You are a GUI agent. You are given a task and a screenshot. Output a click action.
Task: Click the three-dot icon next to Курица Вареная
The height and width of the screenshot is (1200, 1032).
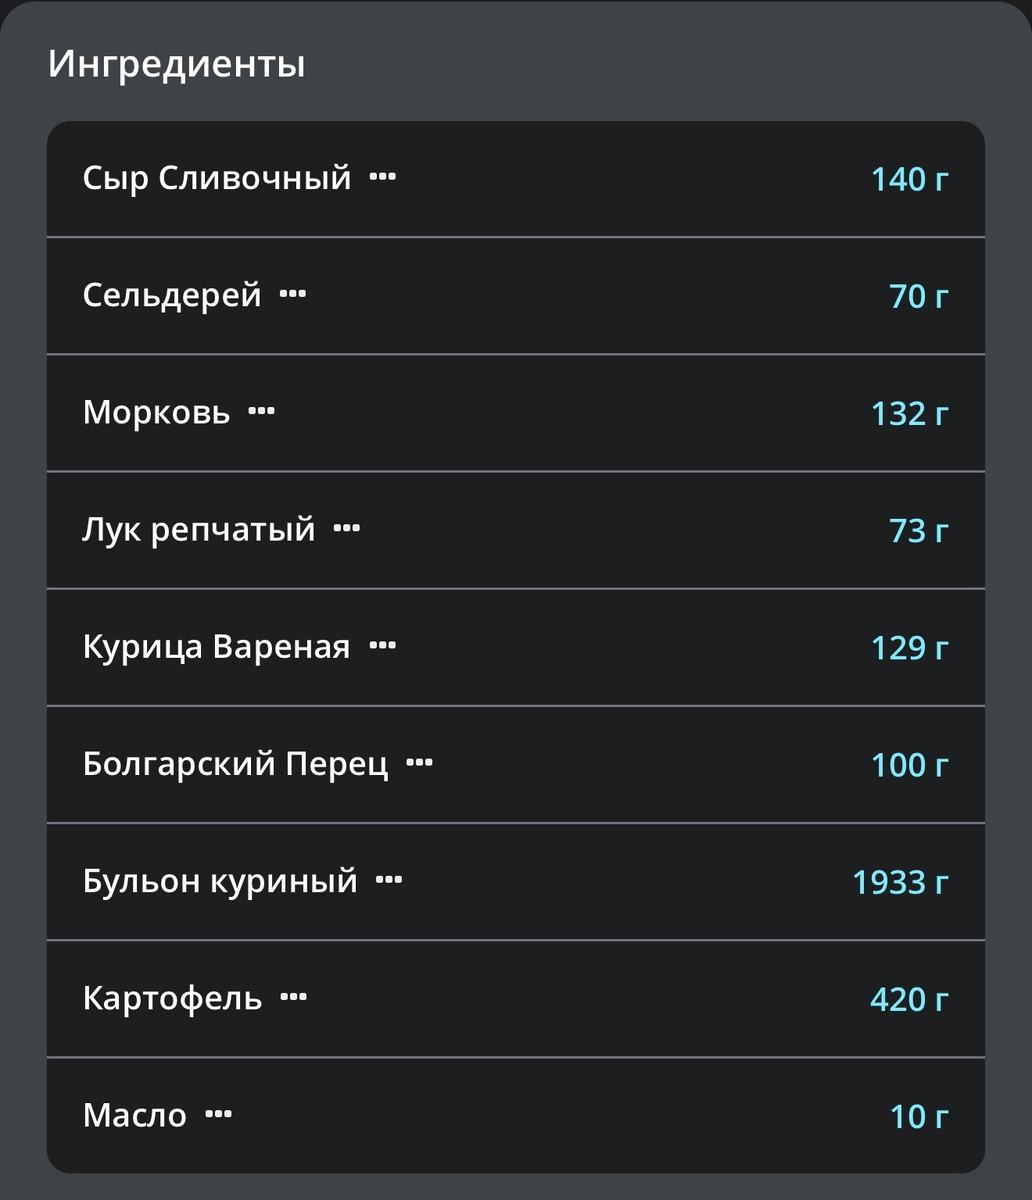[383, 646]
